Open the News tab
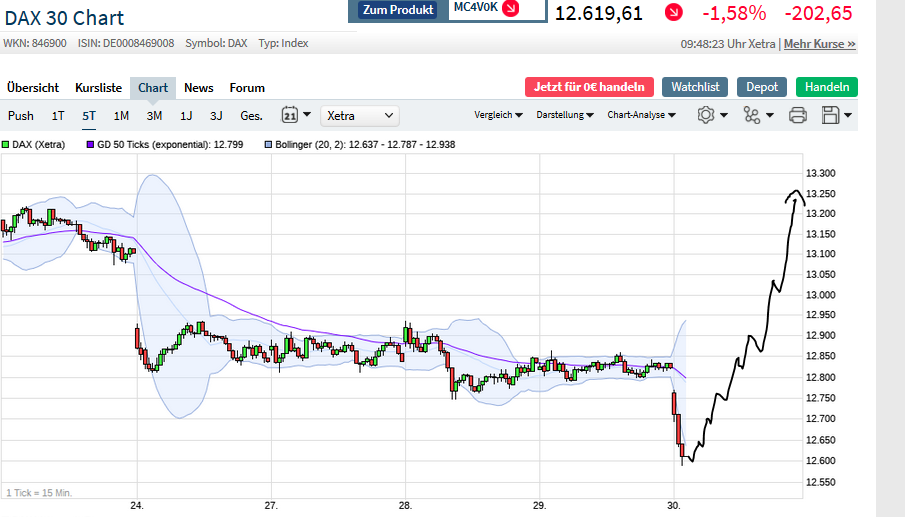The width and height of the screenshot is (905, 517). [x=199, y=88]
